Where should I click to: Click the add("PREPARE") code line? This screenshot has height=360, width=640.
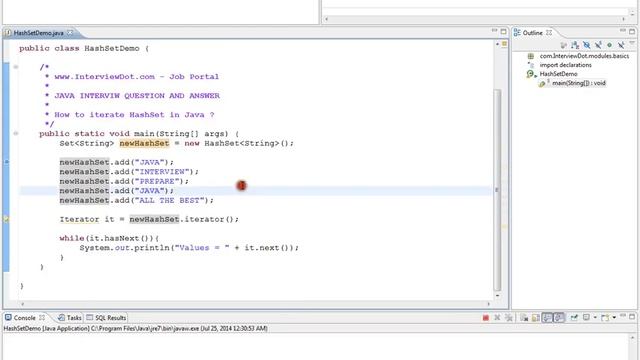coord(124,181)
